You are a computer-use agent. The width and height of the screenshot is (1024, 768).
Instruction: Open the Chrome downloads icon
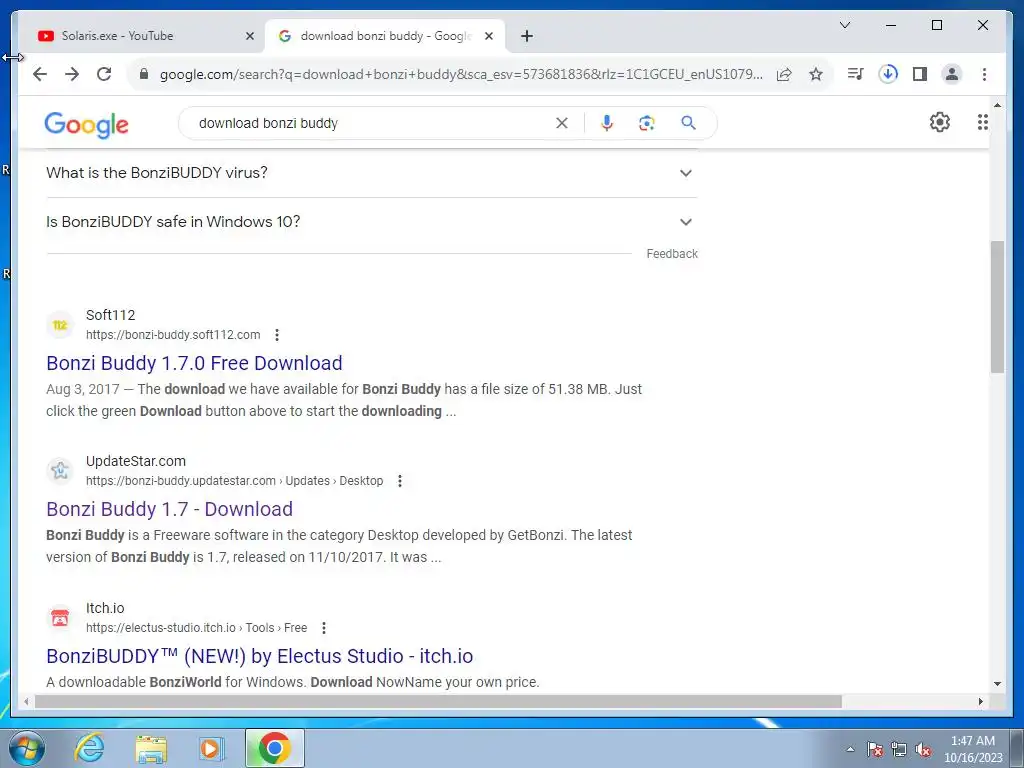click(888, 74)
